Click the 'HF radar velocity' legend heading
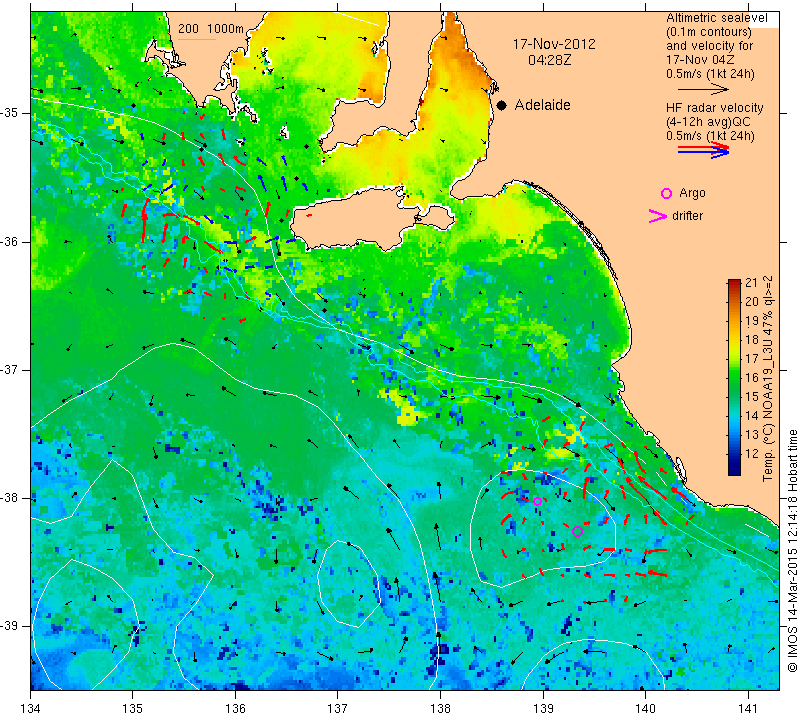 coord(714,108)
